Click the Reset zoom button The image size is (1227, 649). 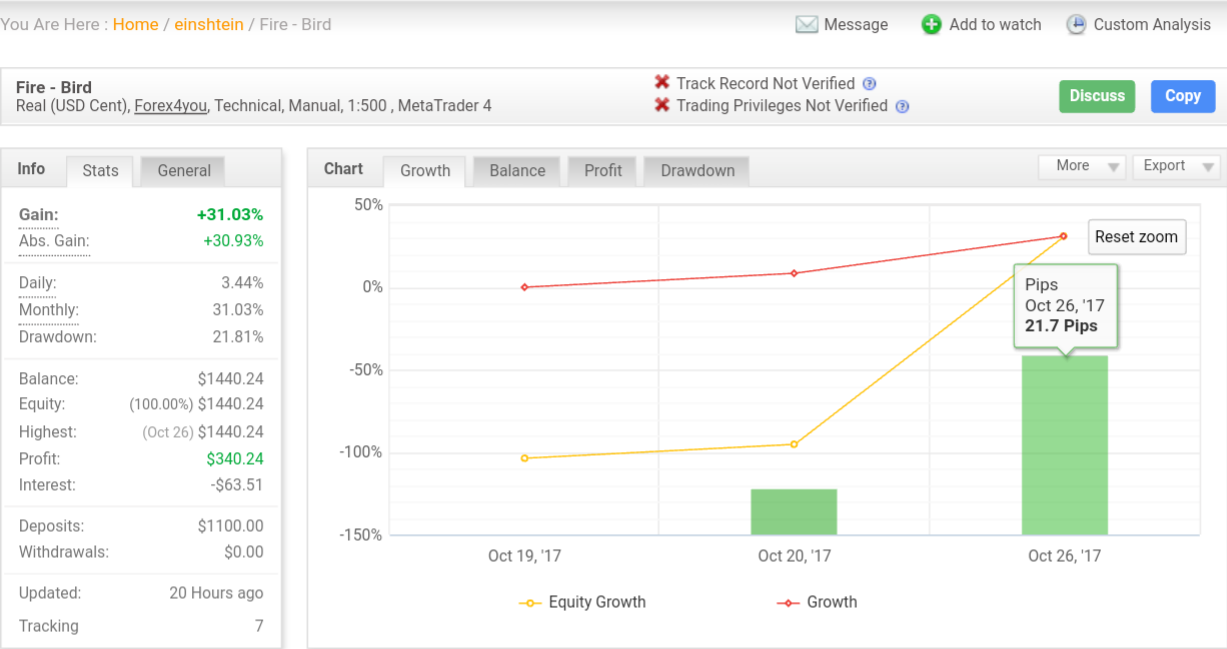pos(1136,237)
